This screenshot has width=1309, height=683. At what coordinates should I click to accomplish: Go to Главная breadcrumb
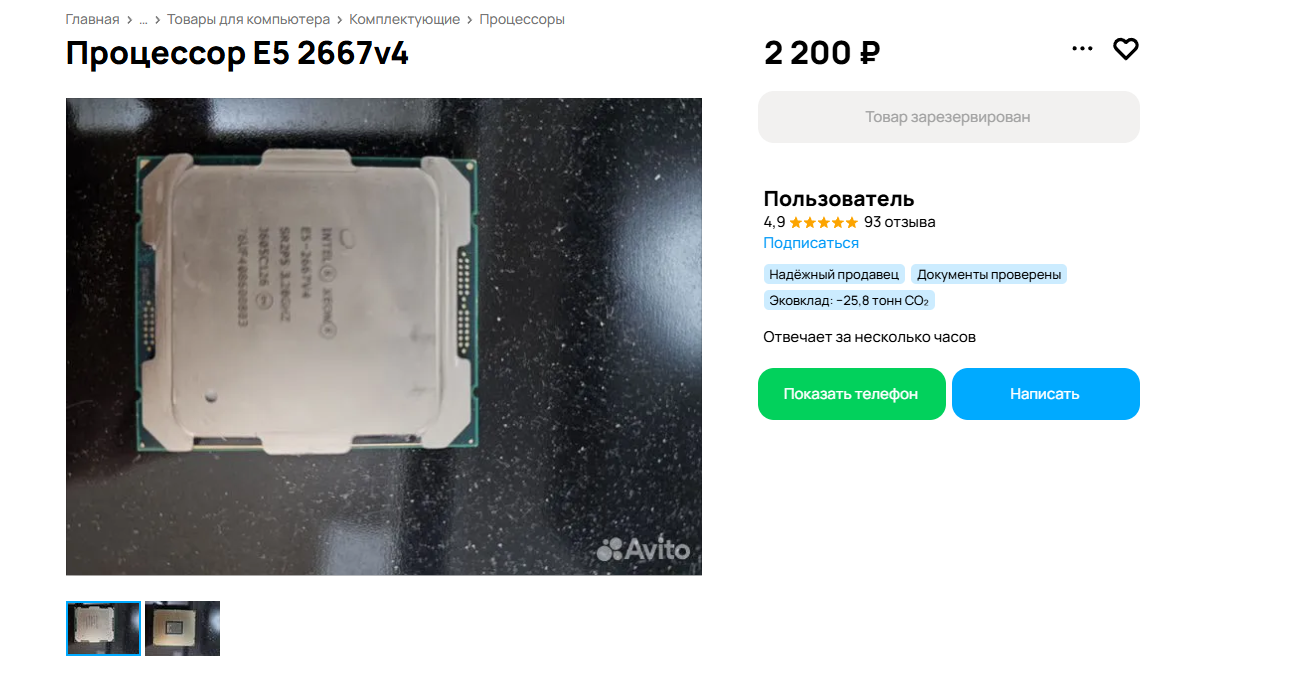click(92, 19)
